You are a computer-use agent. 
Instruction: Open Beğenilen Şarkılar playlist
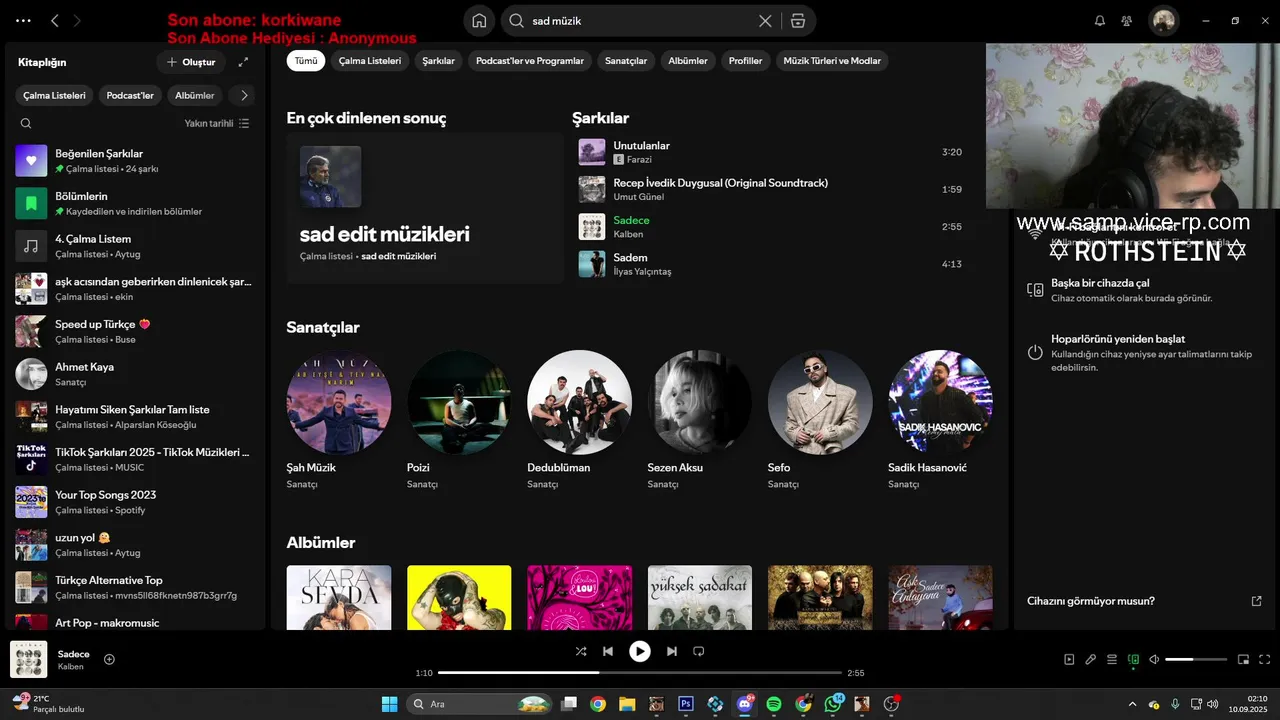(135, 161)
